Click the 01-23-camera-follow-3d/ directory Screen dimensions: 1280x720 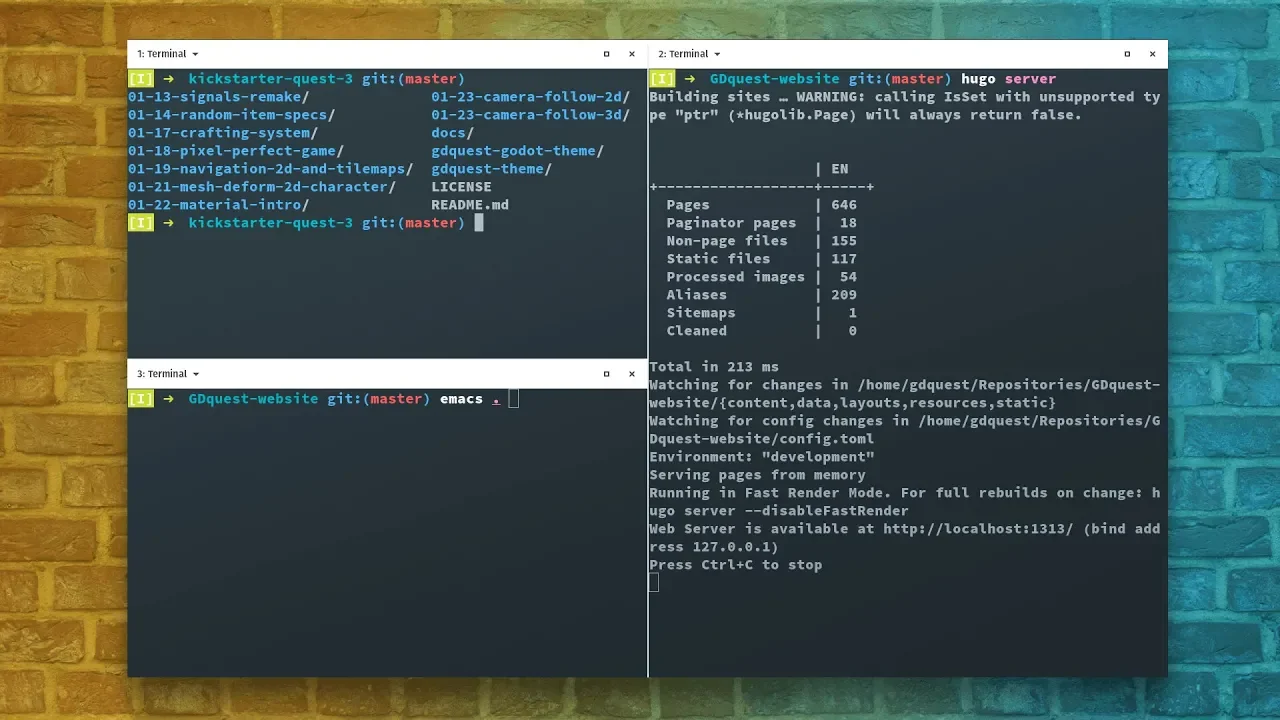pyautogui.click(x=530, y=115)
